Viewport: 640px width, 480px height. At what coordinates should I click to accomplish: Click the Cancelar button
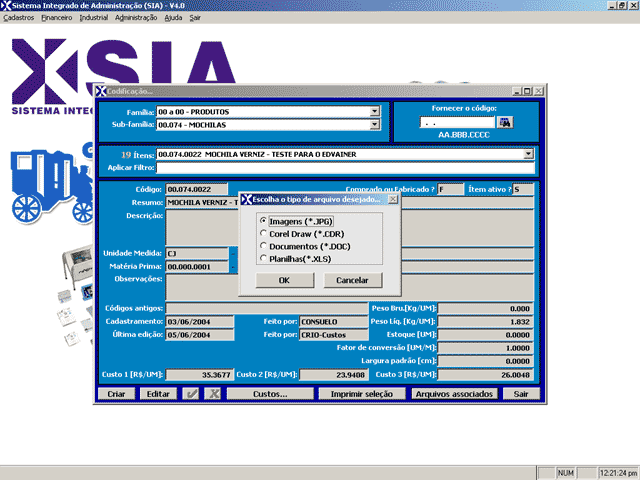pyautogui.click(x=353, y=281)
